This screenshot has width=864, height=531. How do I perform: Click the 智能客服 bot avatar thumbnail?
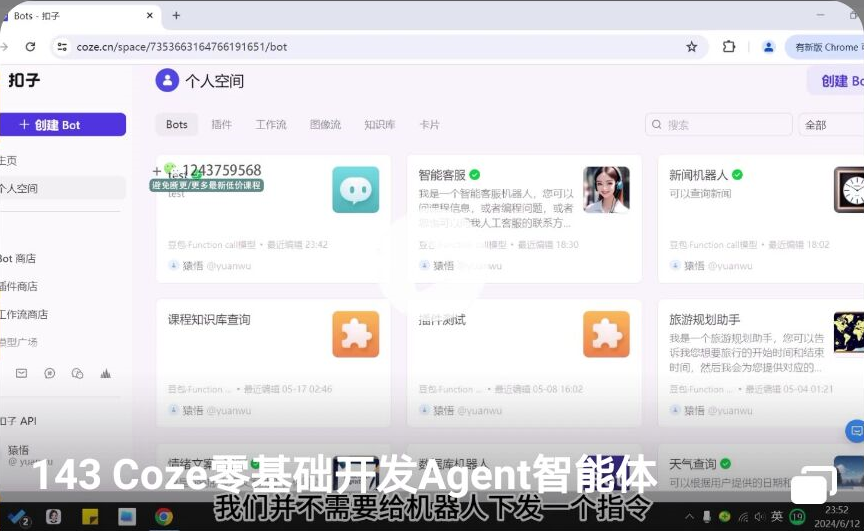[x=606, y=189]
